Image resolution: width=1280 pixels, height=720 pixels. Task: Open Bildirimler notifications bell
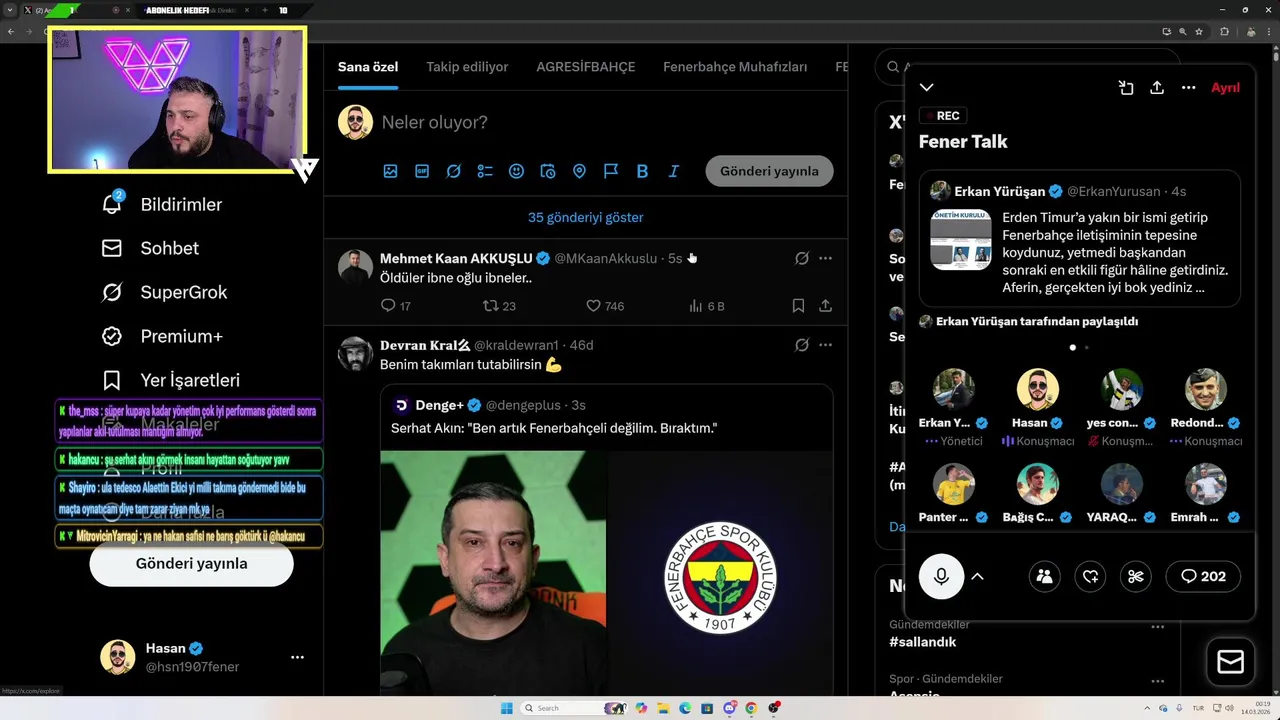[x=112, y=204]
